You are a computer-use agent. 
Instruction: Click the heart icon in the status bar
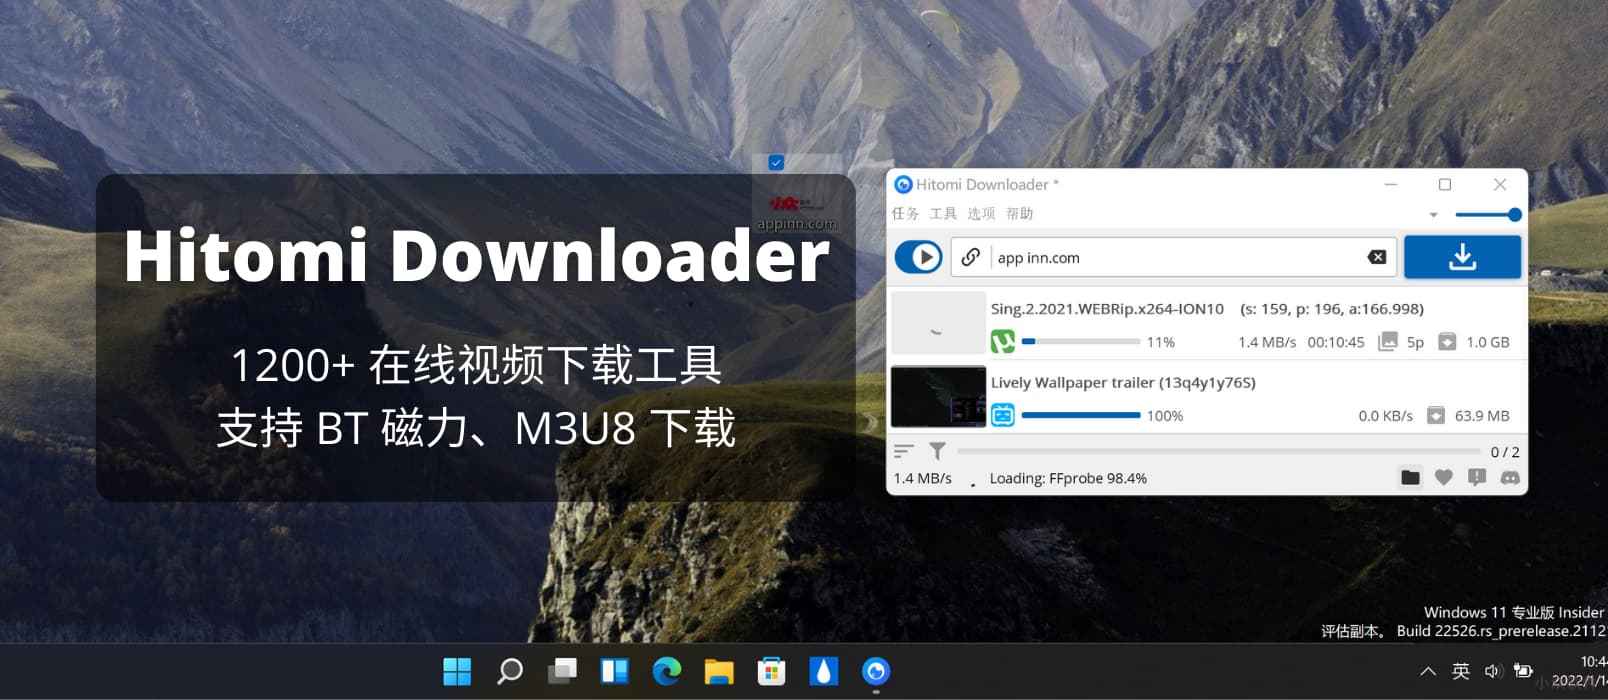pyautogui.click(x=1443, y=478)
